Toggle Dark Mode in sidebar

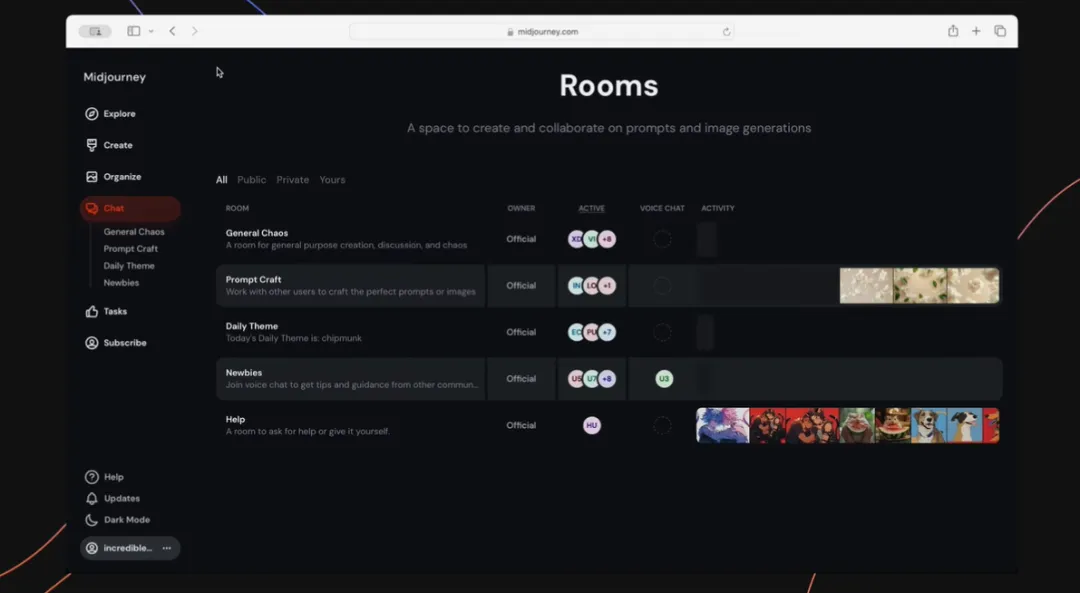tap(117, 520)
